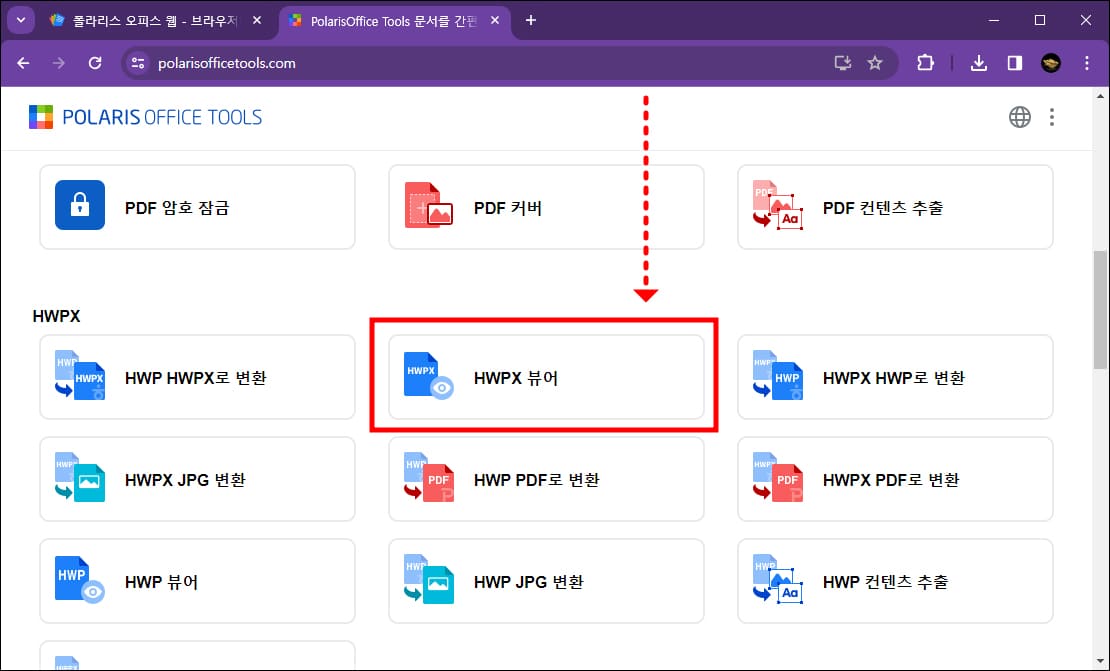Click the HWPX PDF로 변환 icon
This screenshot has width=1110, height=671.
pyautogui.click(x=777, y=477)
